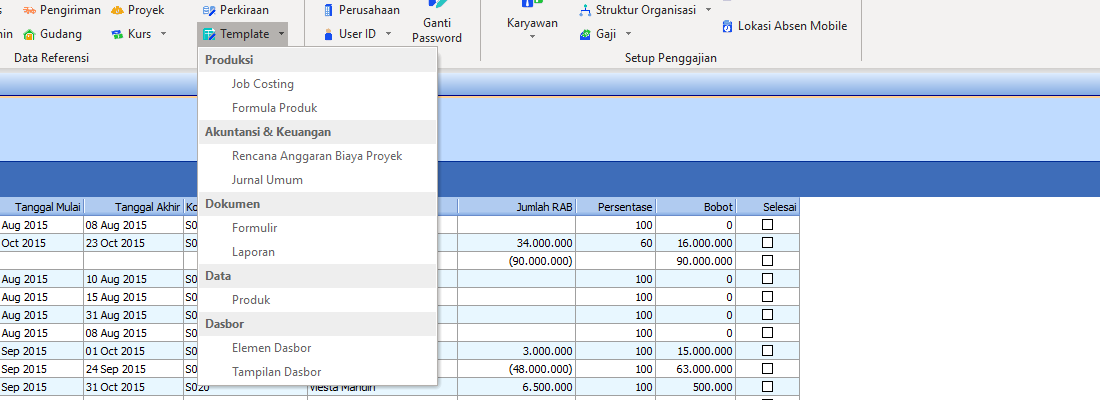Tick Selesai checkbox for 15 Aug 2015 row
1100x400 pixels.
(x=767, y=296)
